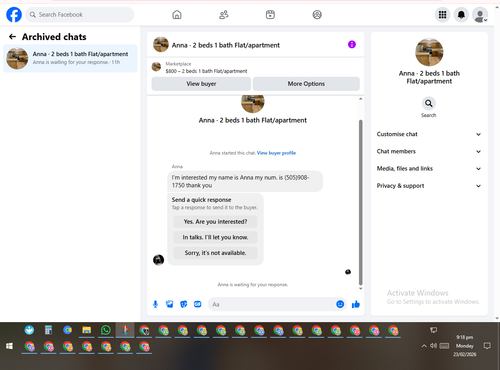
Task: Open the emoji picker in message box
Action: tap(340, 304)
